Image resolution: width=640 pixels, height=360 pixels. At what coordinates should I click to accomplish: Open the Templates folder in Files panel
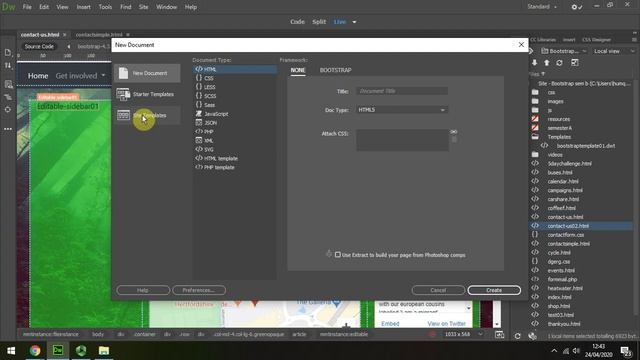559,137
